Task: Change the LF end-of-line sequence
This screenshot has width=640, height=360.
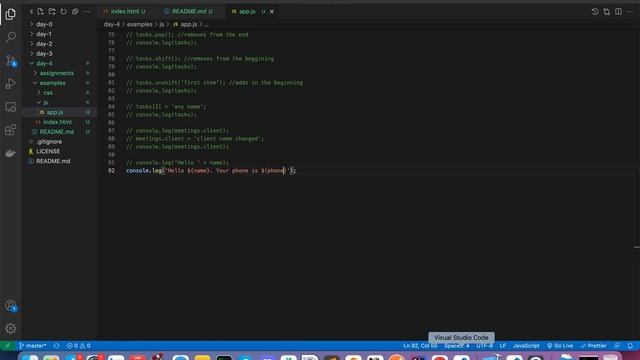Action: coord(503,346)
